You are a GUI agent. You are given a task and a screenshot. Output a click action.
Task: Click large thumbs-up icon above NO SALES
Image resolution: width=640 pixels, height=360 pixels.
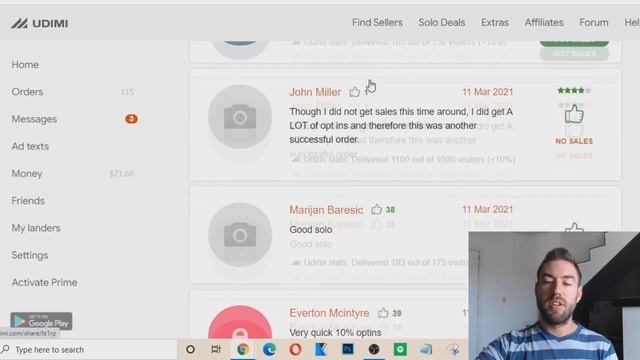574,114
